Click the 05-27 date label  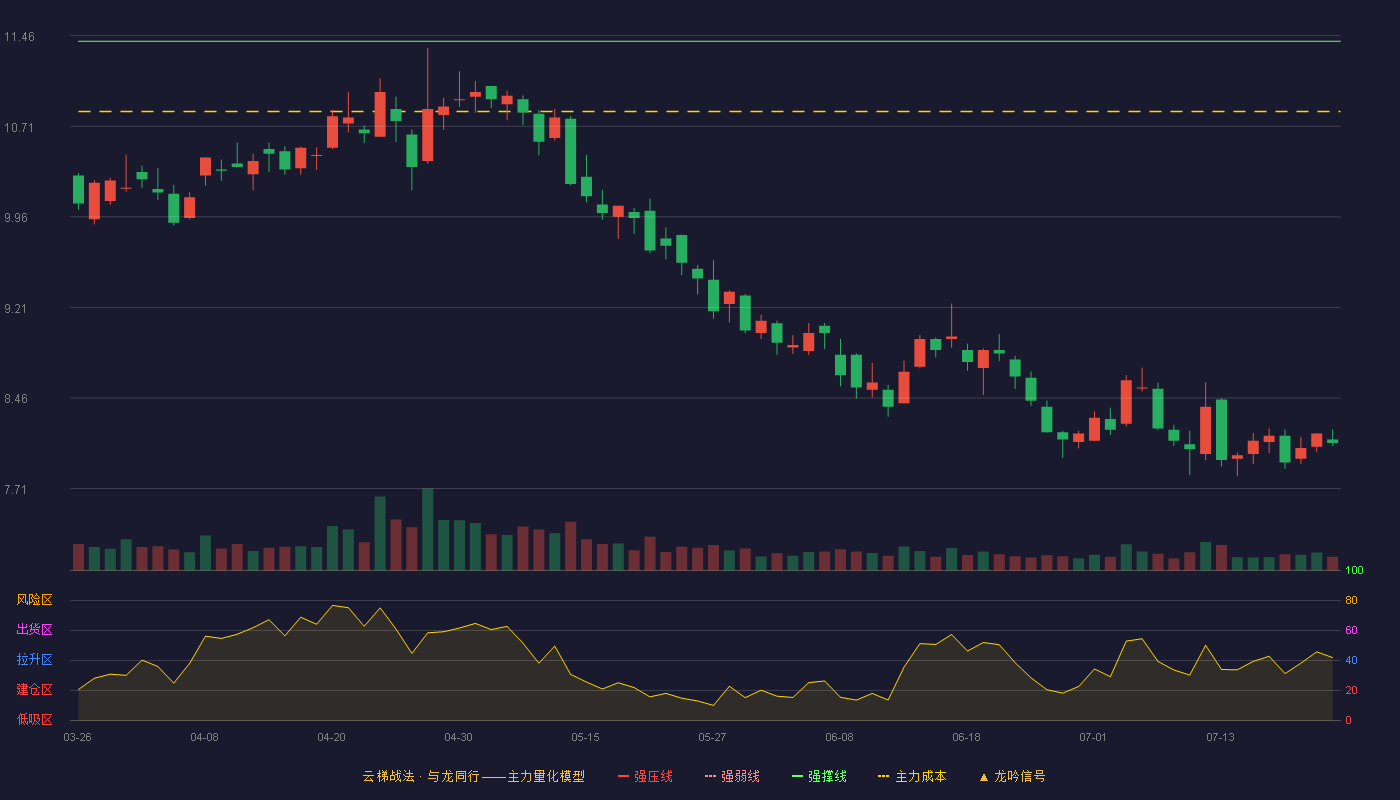713,737
